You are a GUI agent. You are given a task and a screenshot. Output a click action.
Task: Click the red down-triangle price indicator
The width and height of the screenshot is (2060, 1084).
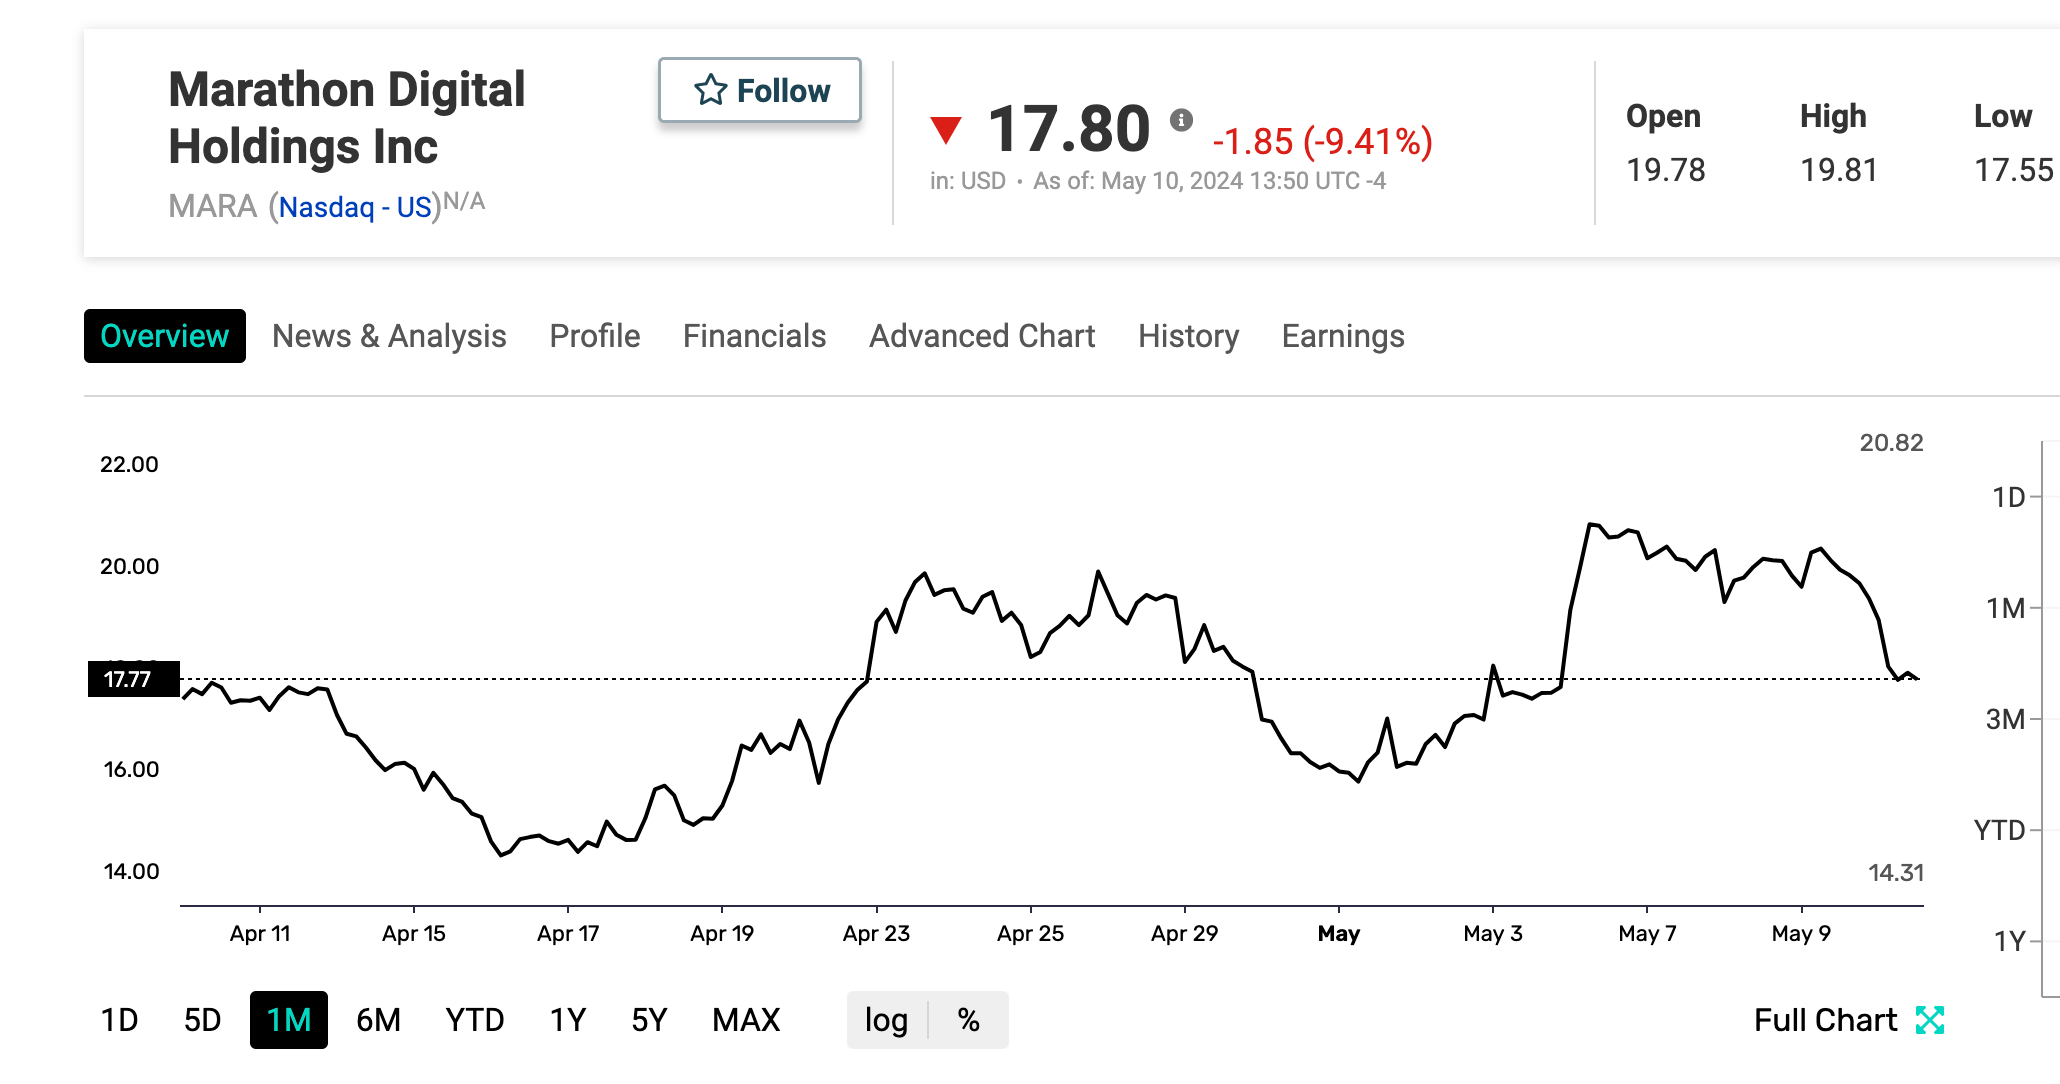[946, 130]
